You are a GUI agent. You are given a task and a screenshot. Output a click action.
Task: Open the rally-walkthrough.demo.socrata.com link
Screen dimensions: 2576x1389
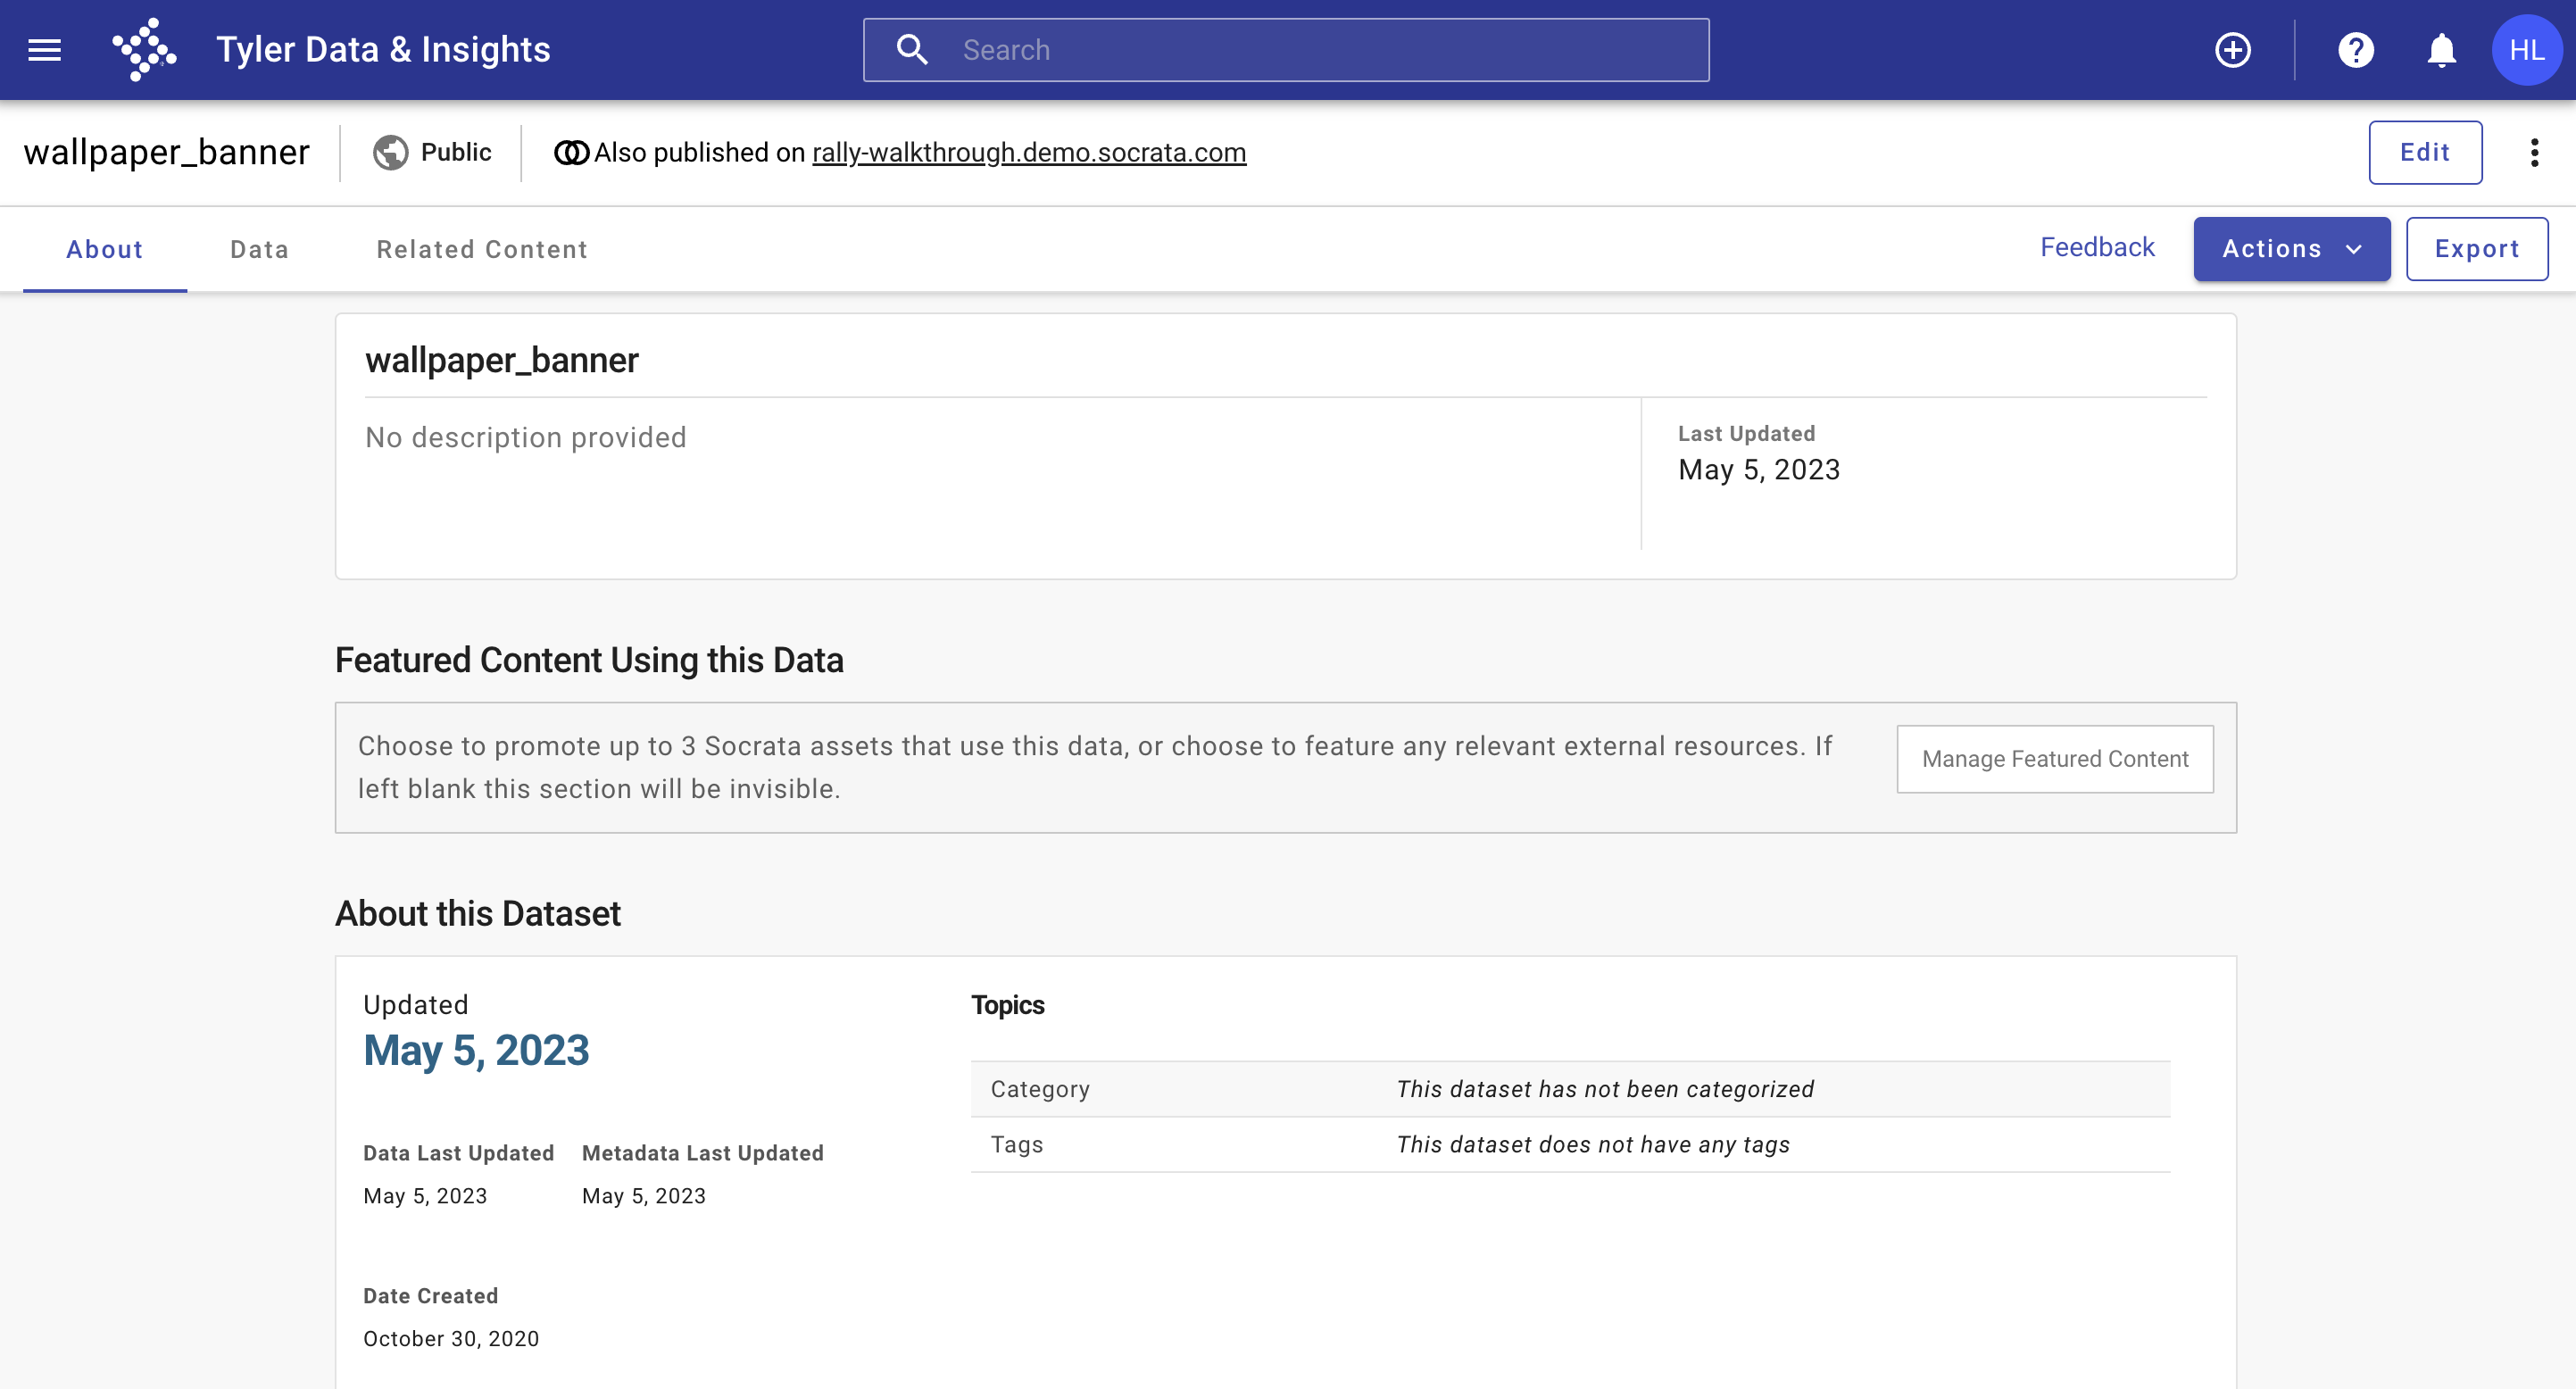coord(1029,152)
